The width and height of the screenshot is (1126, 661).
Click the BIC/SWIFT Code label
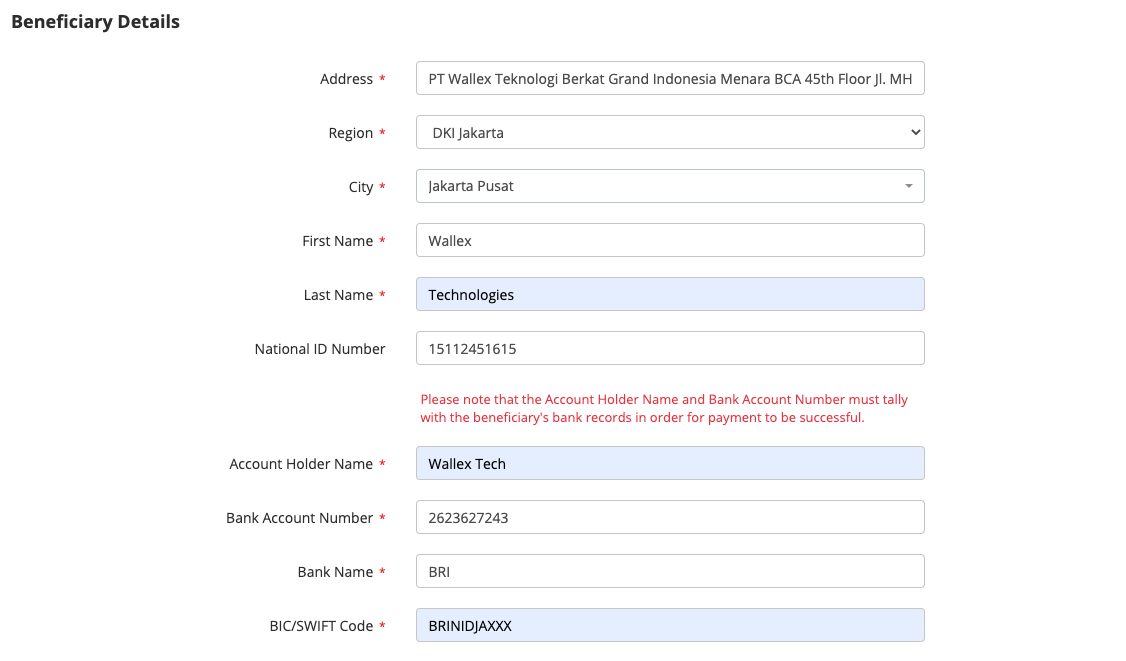tap(321, 626)
